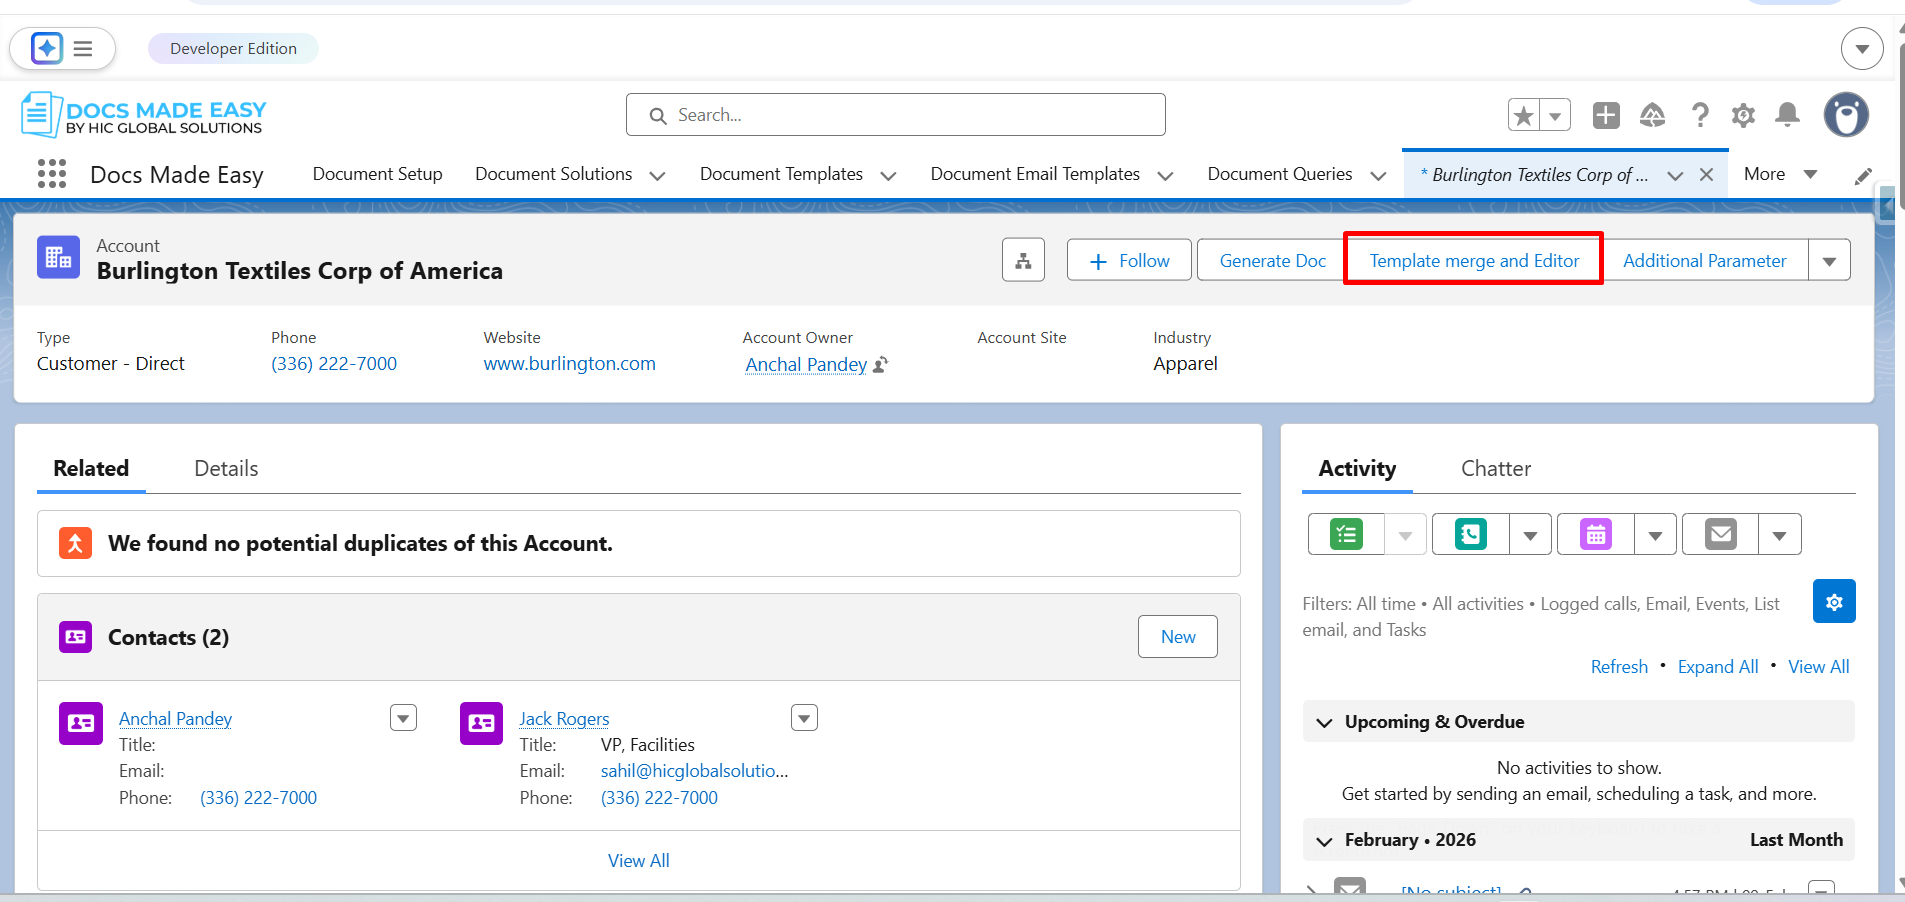Viewport: 1905px width, 902px height.
Task: Click the Help question mark icon
Action: point(1699,116)
